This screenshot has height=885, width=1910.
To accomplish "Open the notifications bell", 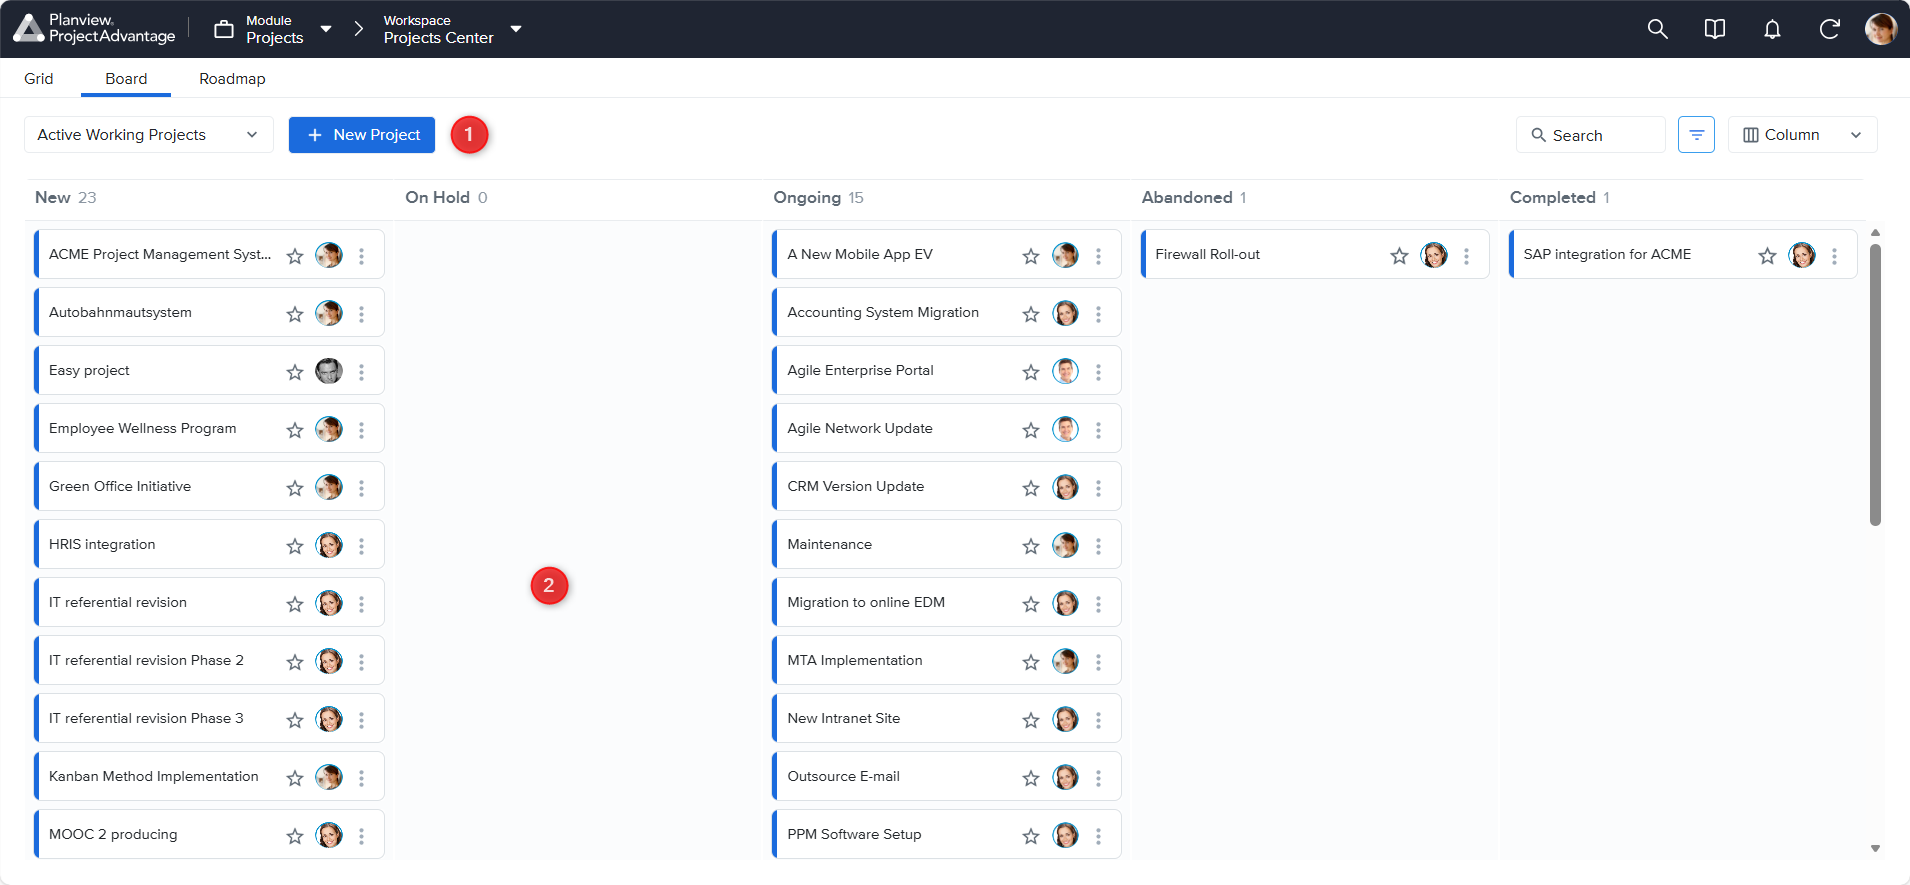I will pyautogui.click(x=1772, y=29).
